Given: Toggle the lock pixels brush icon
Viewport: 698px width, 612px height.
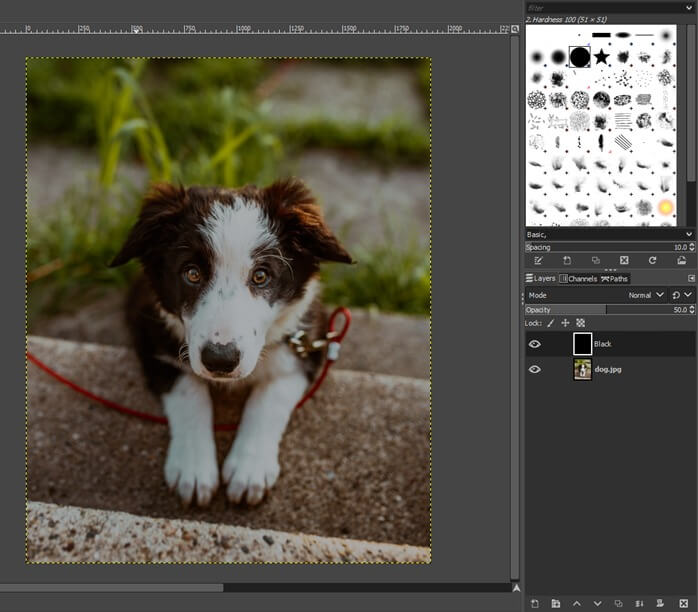Looking at the screenshot, I should pos(550,323).
